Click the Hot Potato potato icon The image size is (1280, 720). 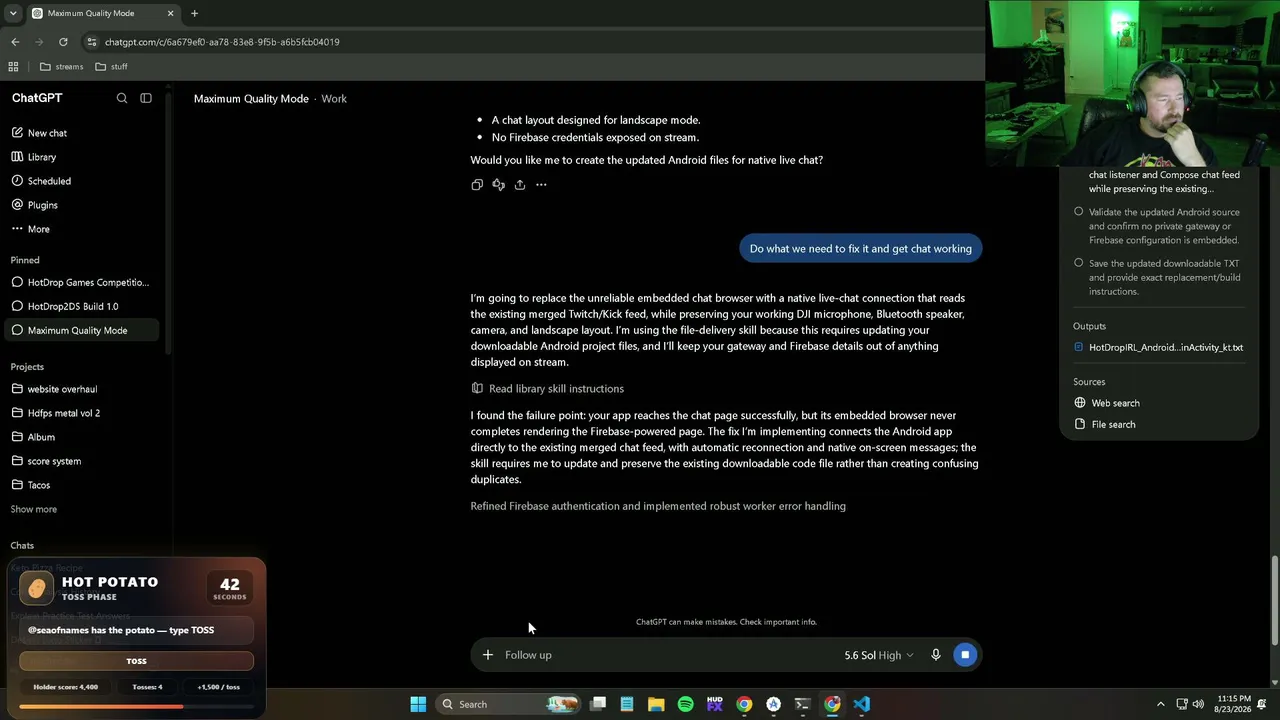36,588
